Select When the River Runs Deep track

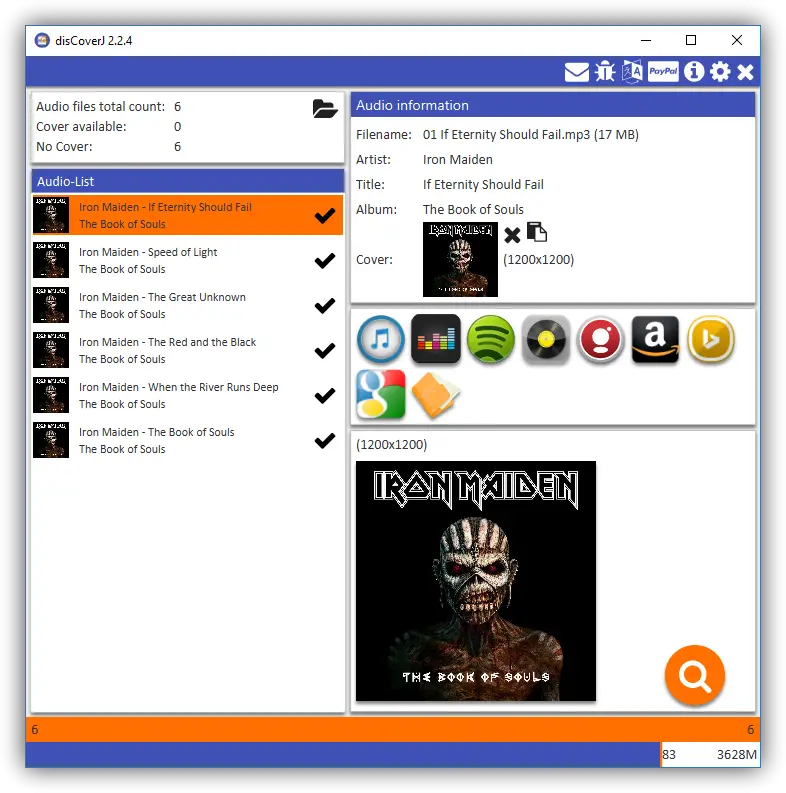[188, 395]
